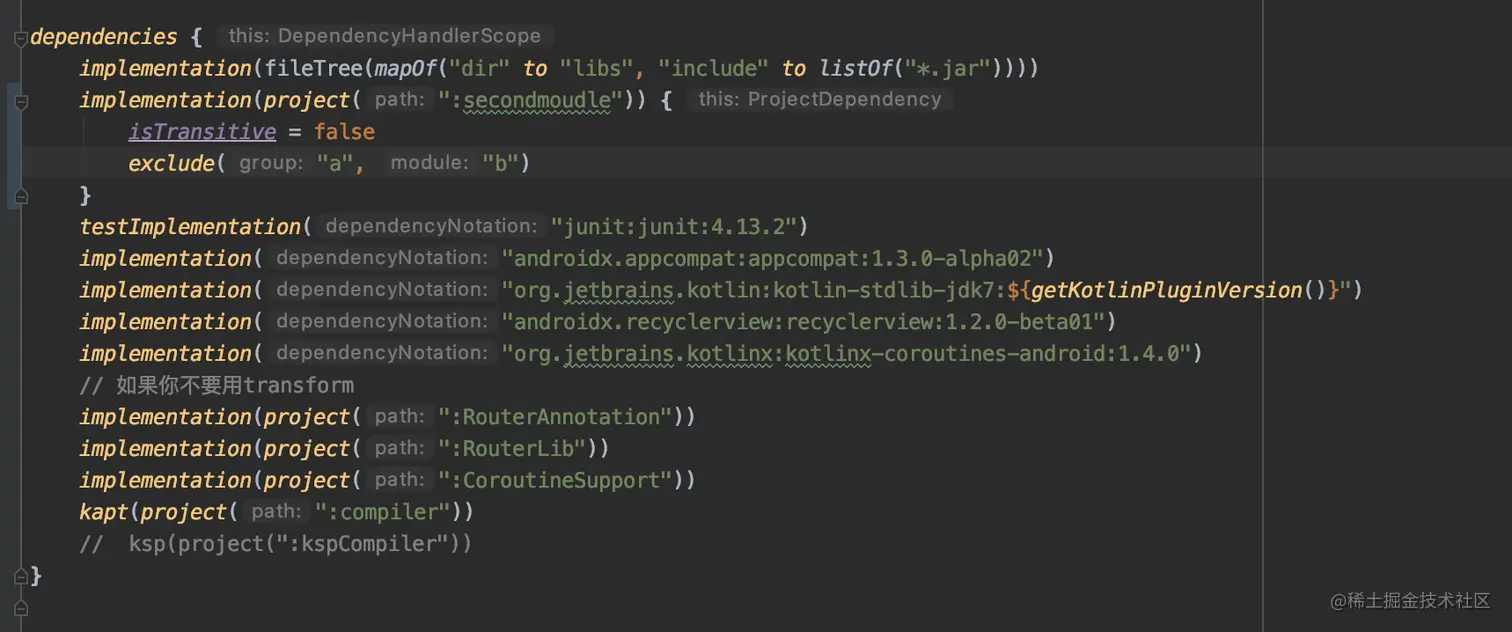Click implementation on the RouterAnnotation line

165,417
